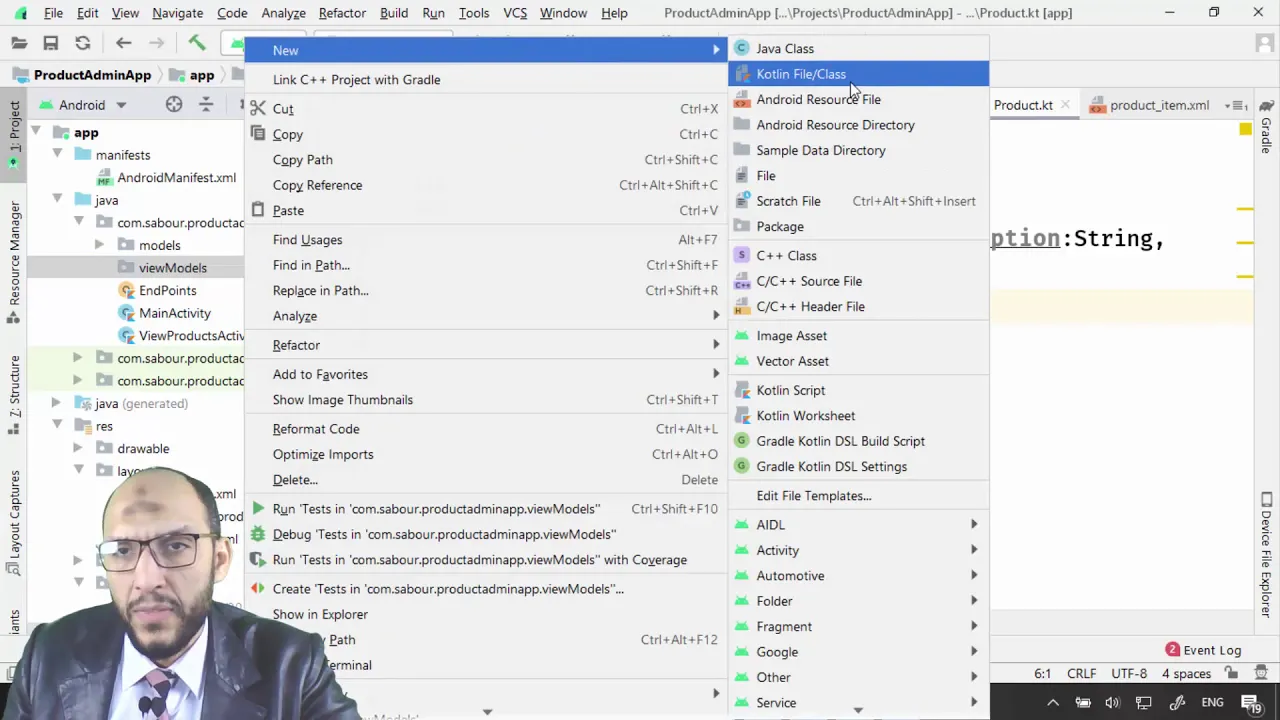Expand the models package node
This screenshot has width=1280, height=720.
click(99, 245)
